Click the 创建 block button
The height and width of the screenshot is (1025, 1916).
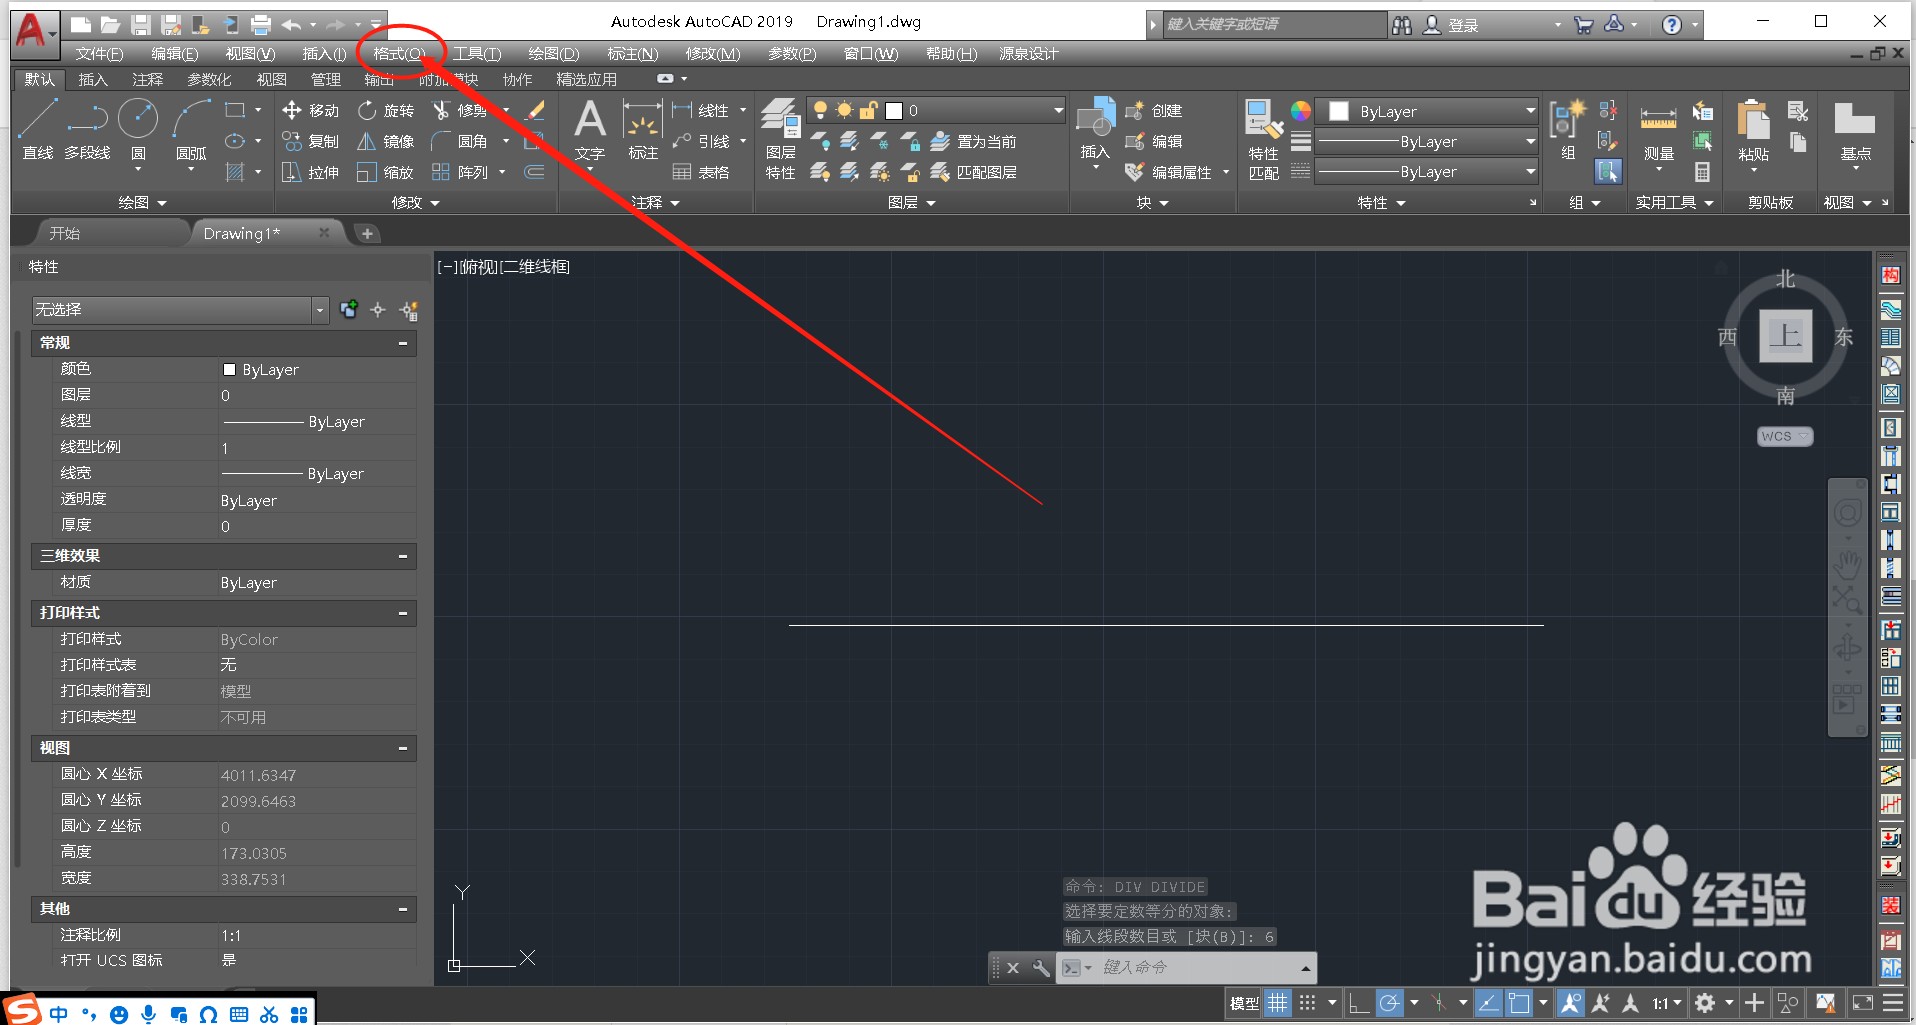click(x=1155, y=110)
